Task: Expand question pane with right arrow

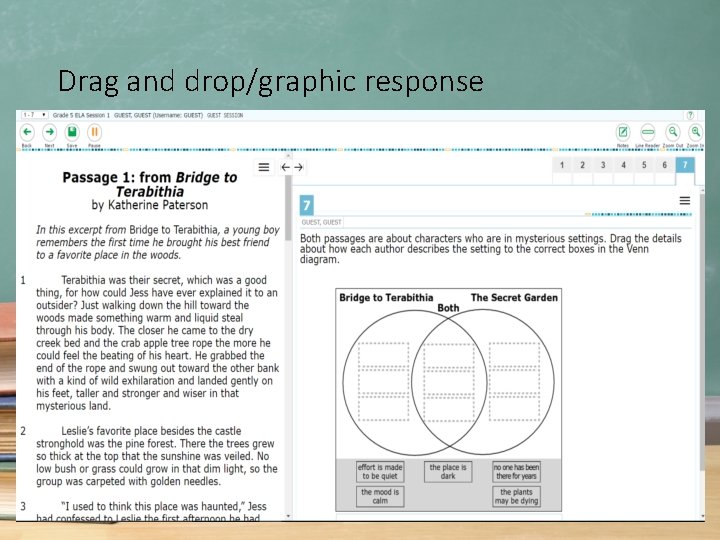Action: tap(298, 167)
